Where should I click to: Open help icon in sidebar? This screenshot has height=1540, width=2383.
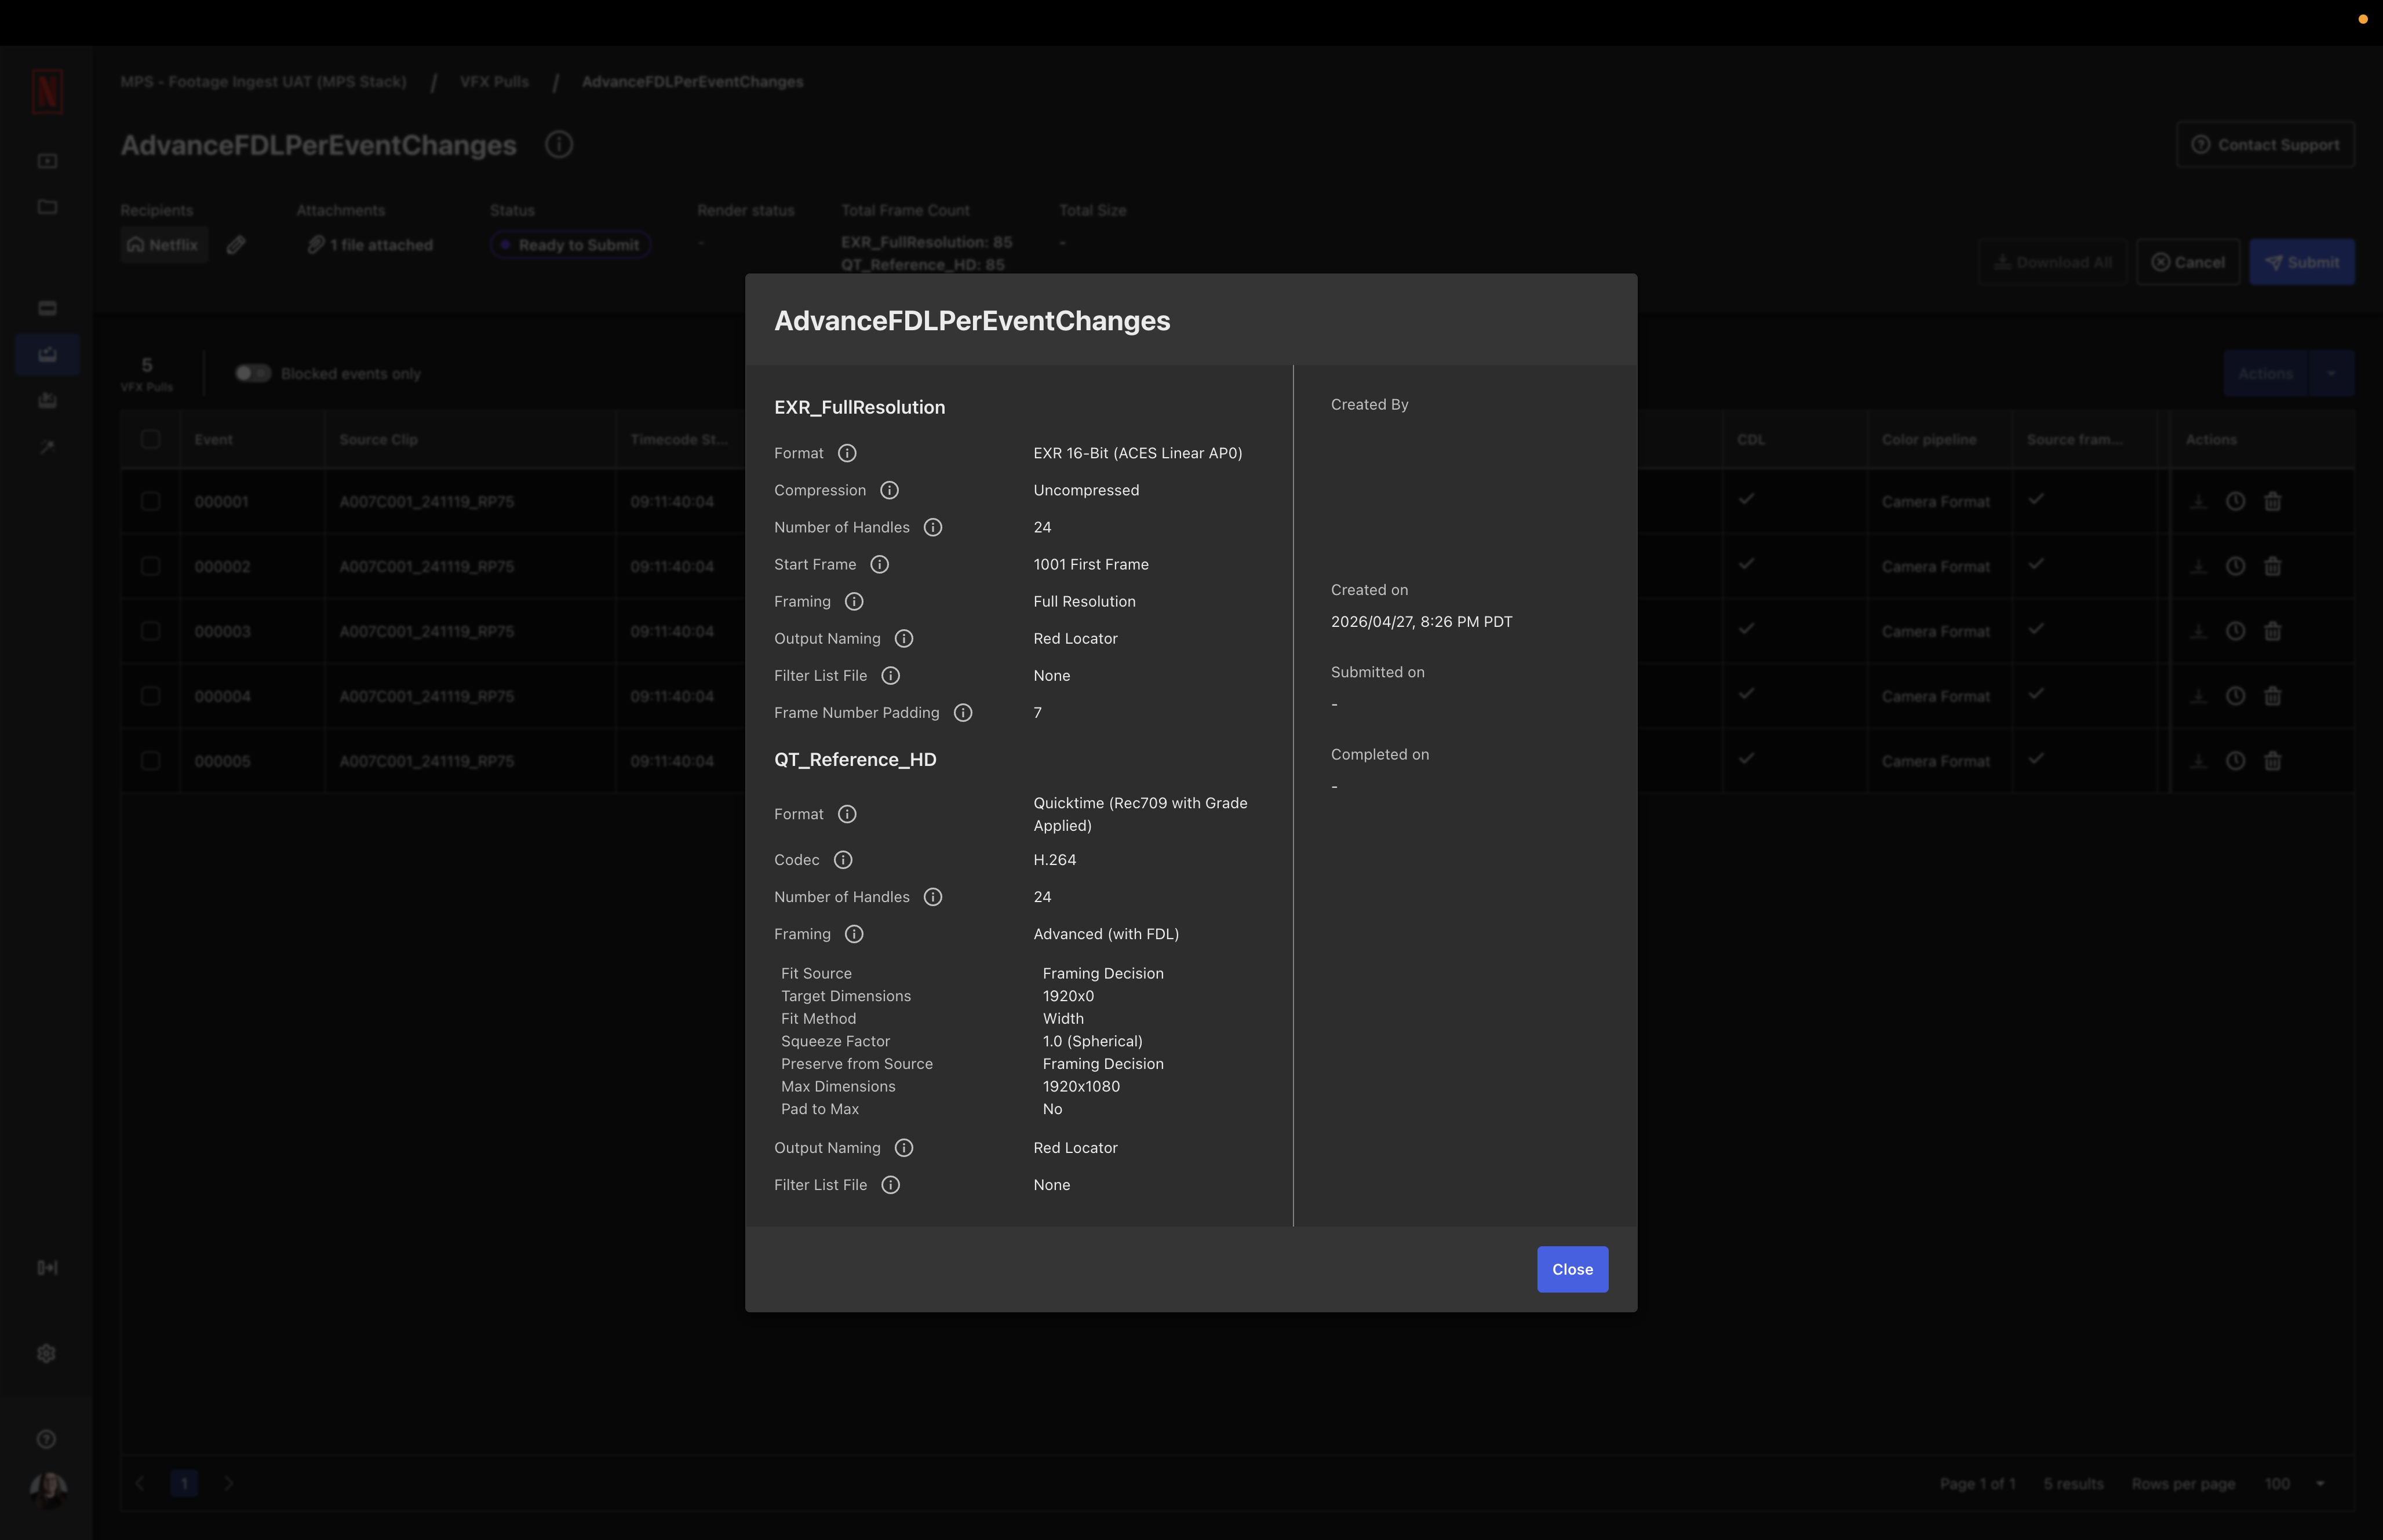point(46,1439)
